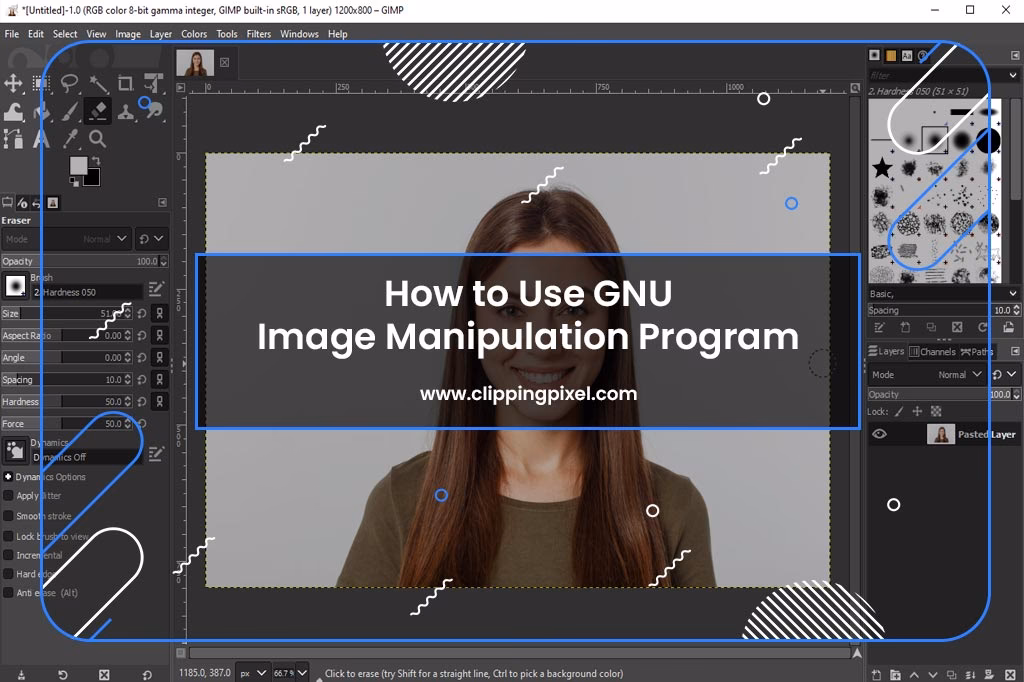Choose the Paintbrush tool

(x=70, y=111)
